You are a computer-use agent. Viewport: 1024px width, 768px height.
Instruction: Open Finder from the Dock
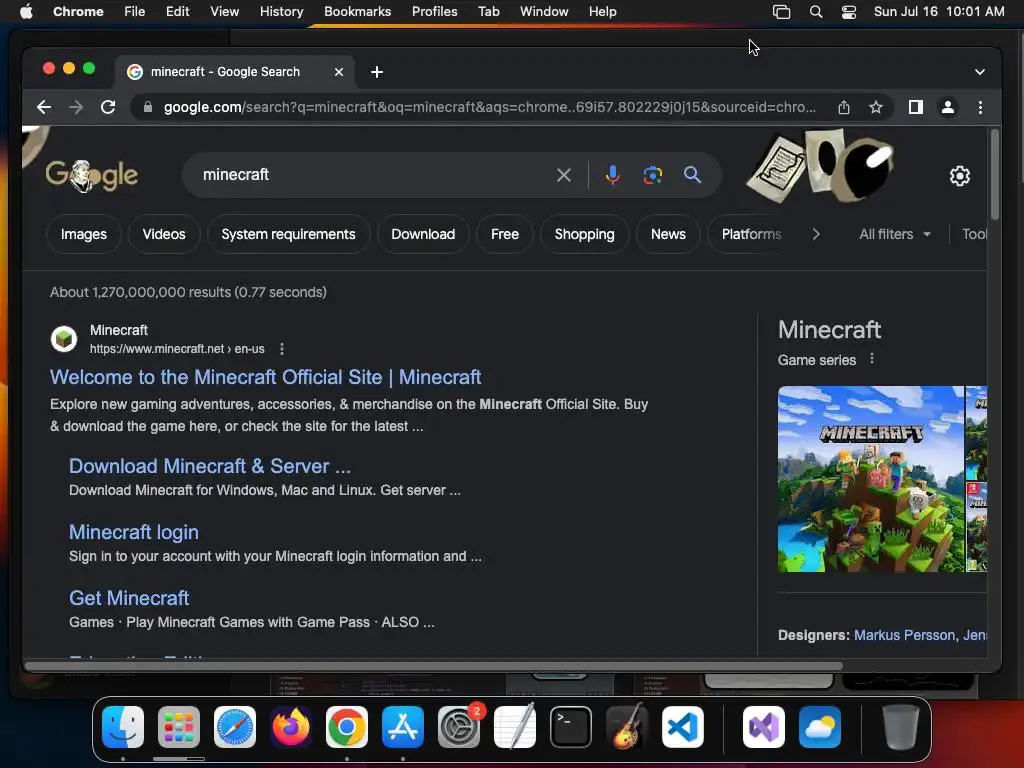point(123,727)
